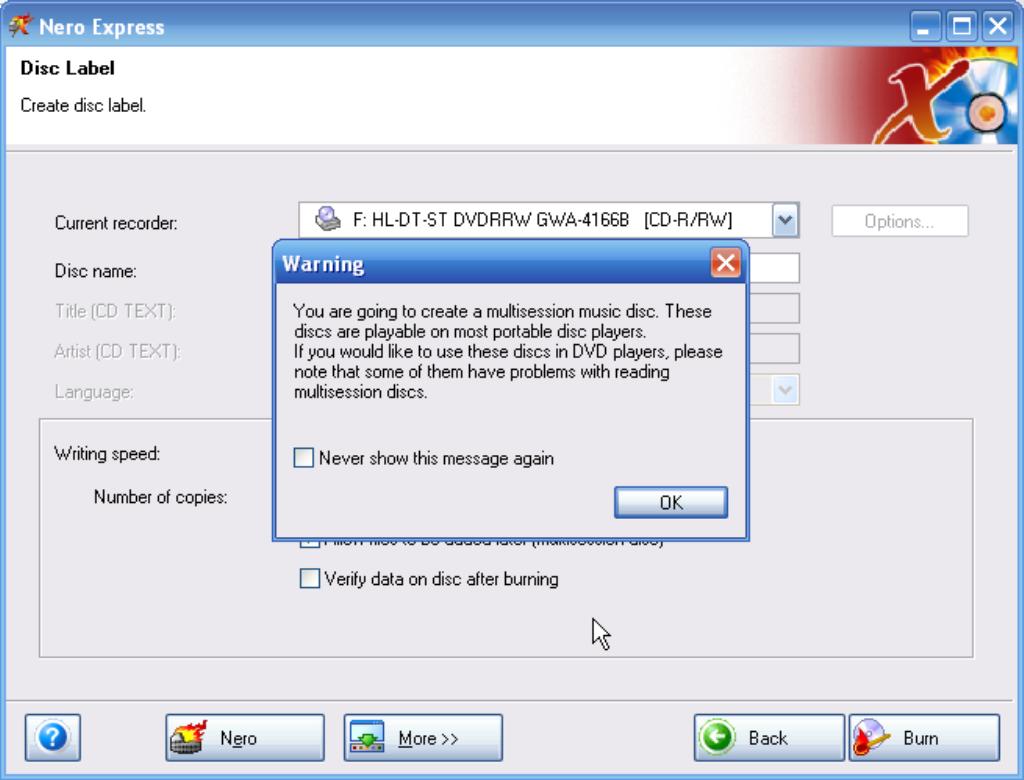
Task: Click the Nero Express title bar app icon
Action: tap(20, 26)
